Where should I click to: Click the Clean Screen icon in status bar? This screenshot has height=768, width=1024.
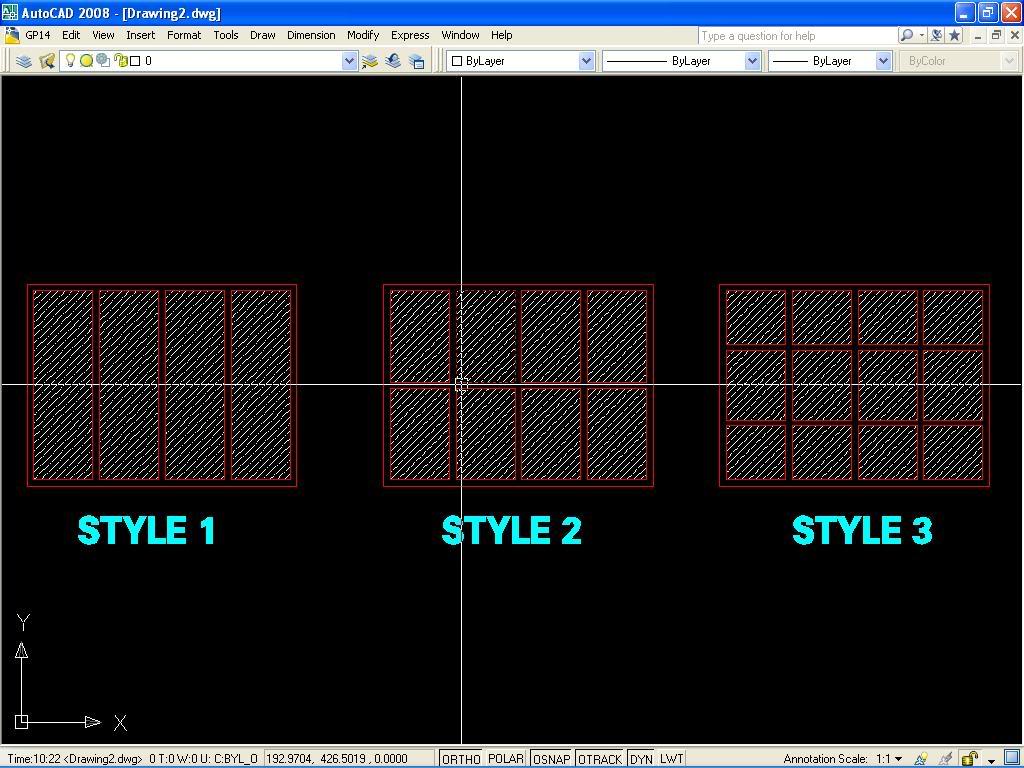1012,758
